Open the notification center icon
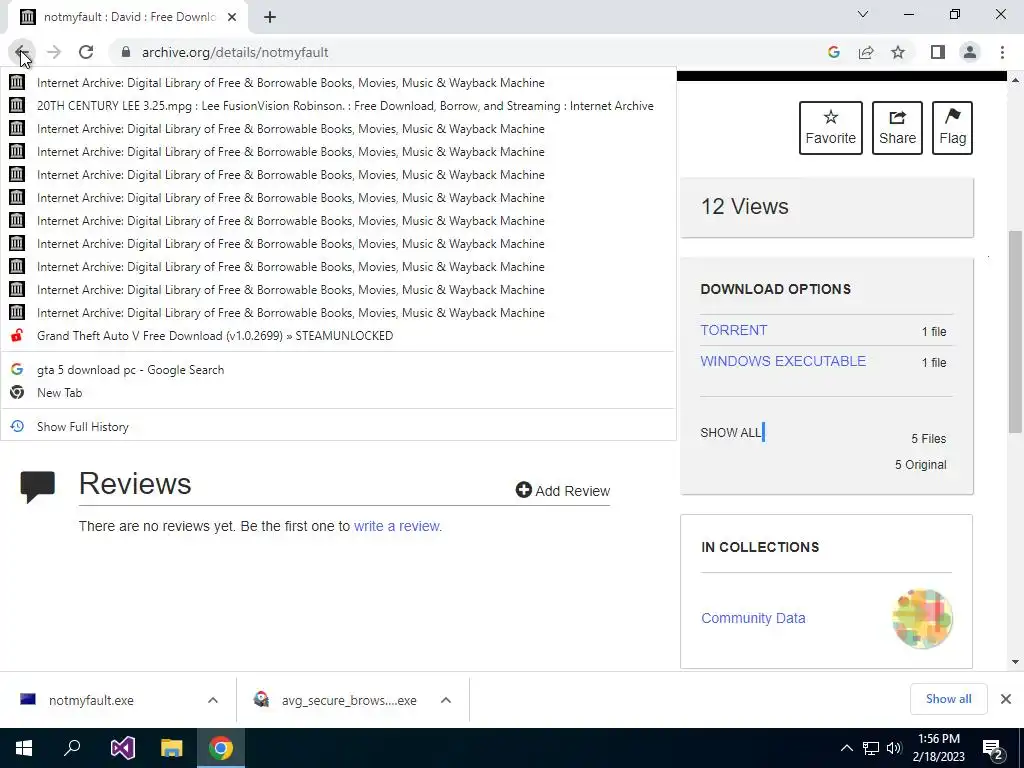1024x768 pixels. click(x=993, y=750)
